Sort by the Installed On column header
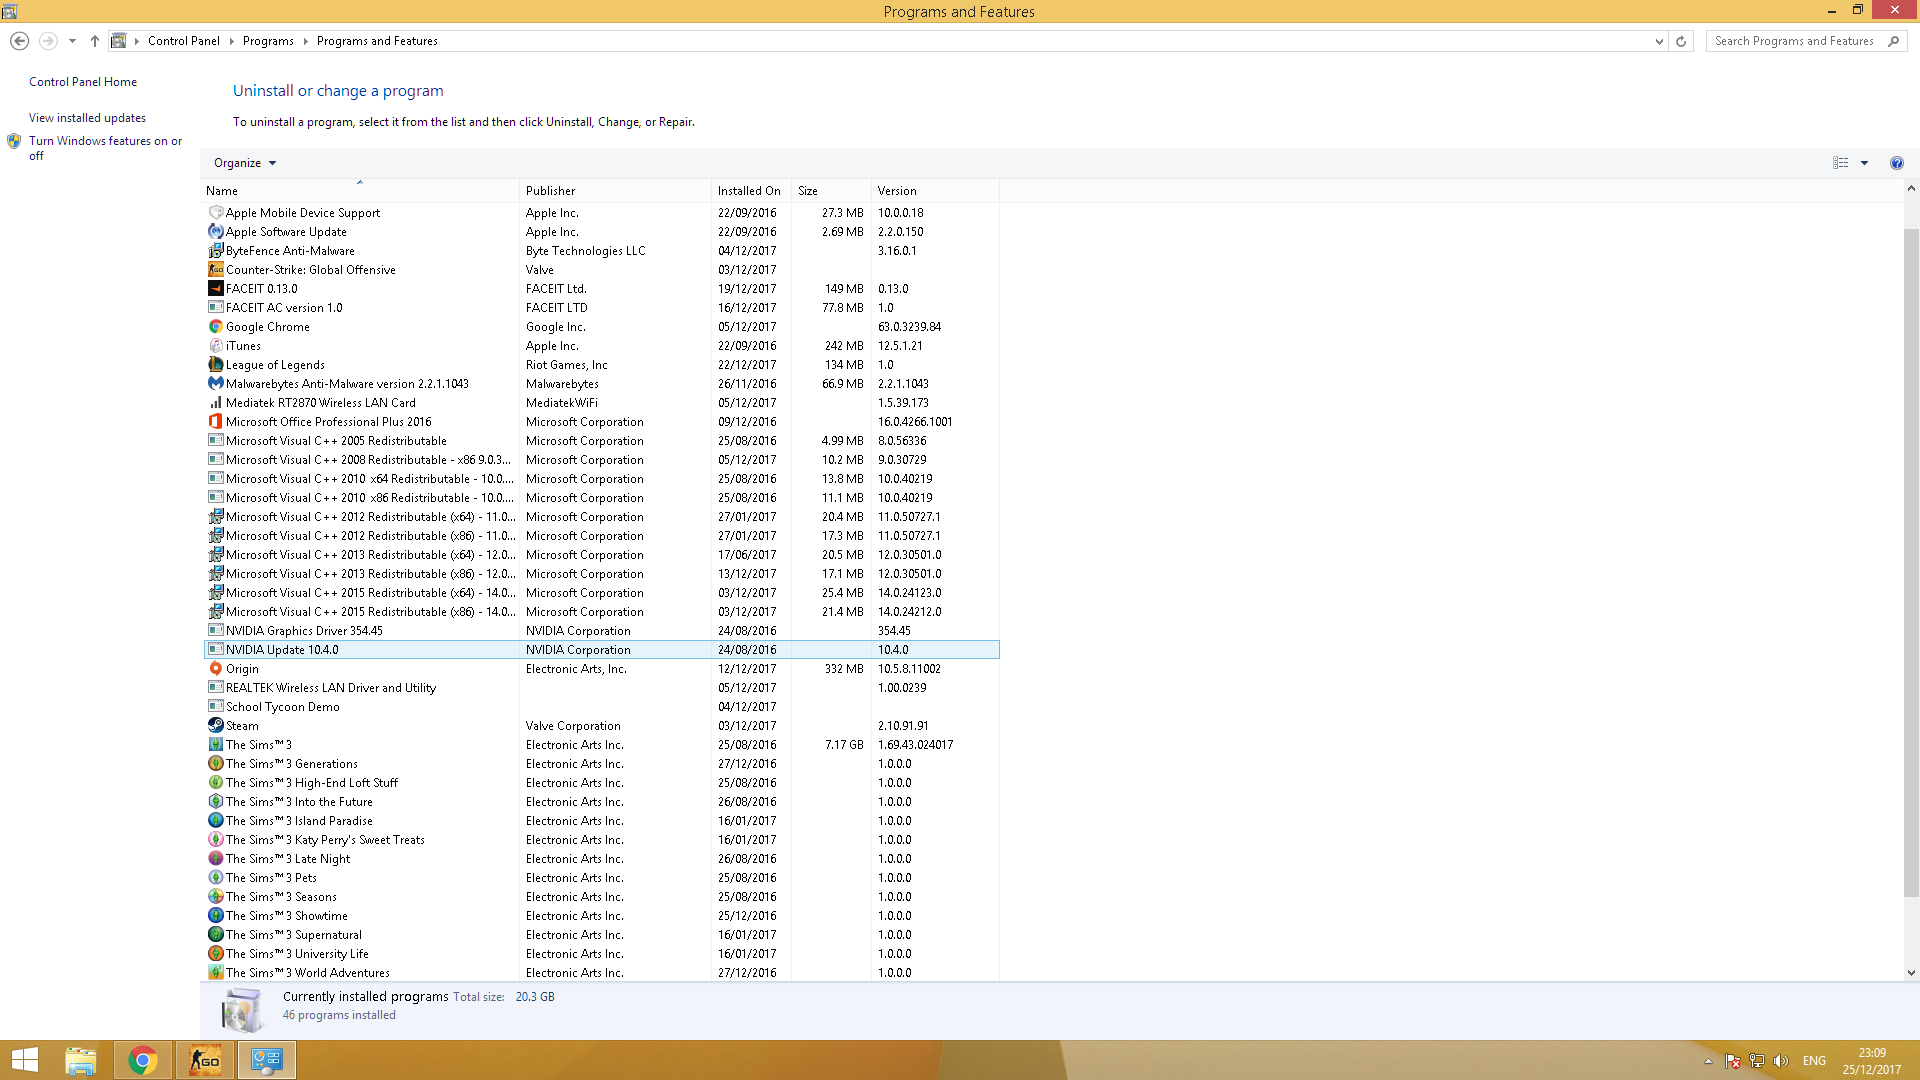Screen dimensions: 1920x1080 [748, 191]
